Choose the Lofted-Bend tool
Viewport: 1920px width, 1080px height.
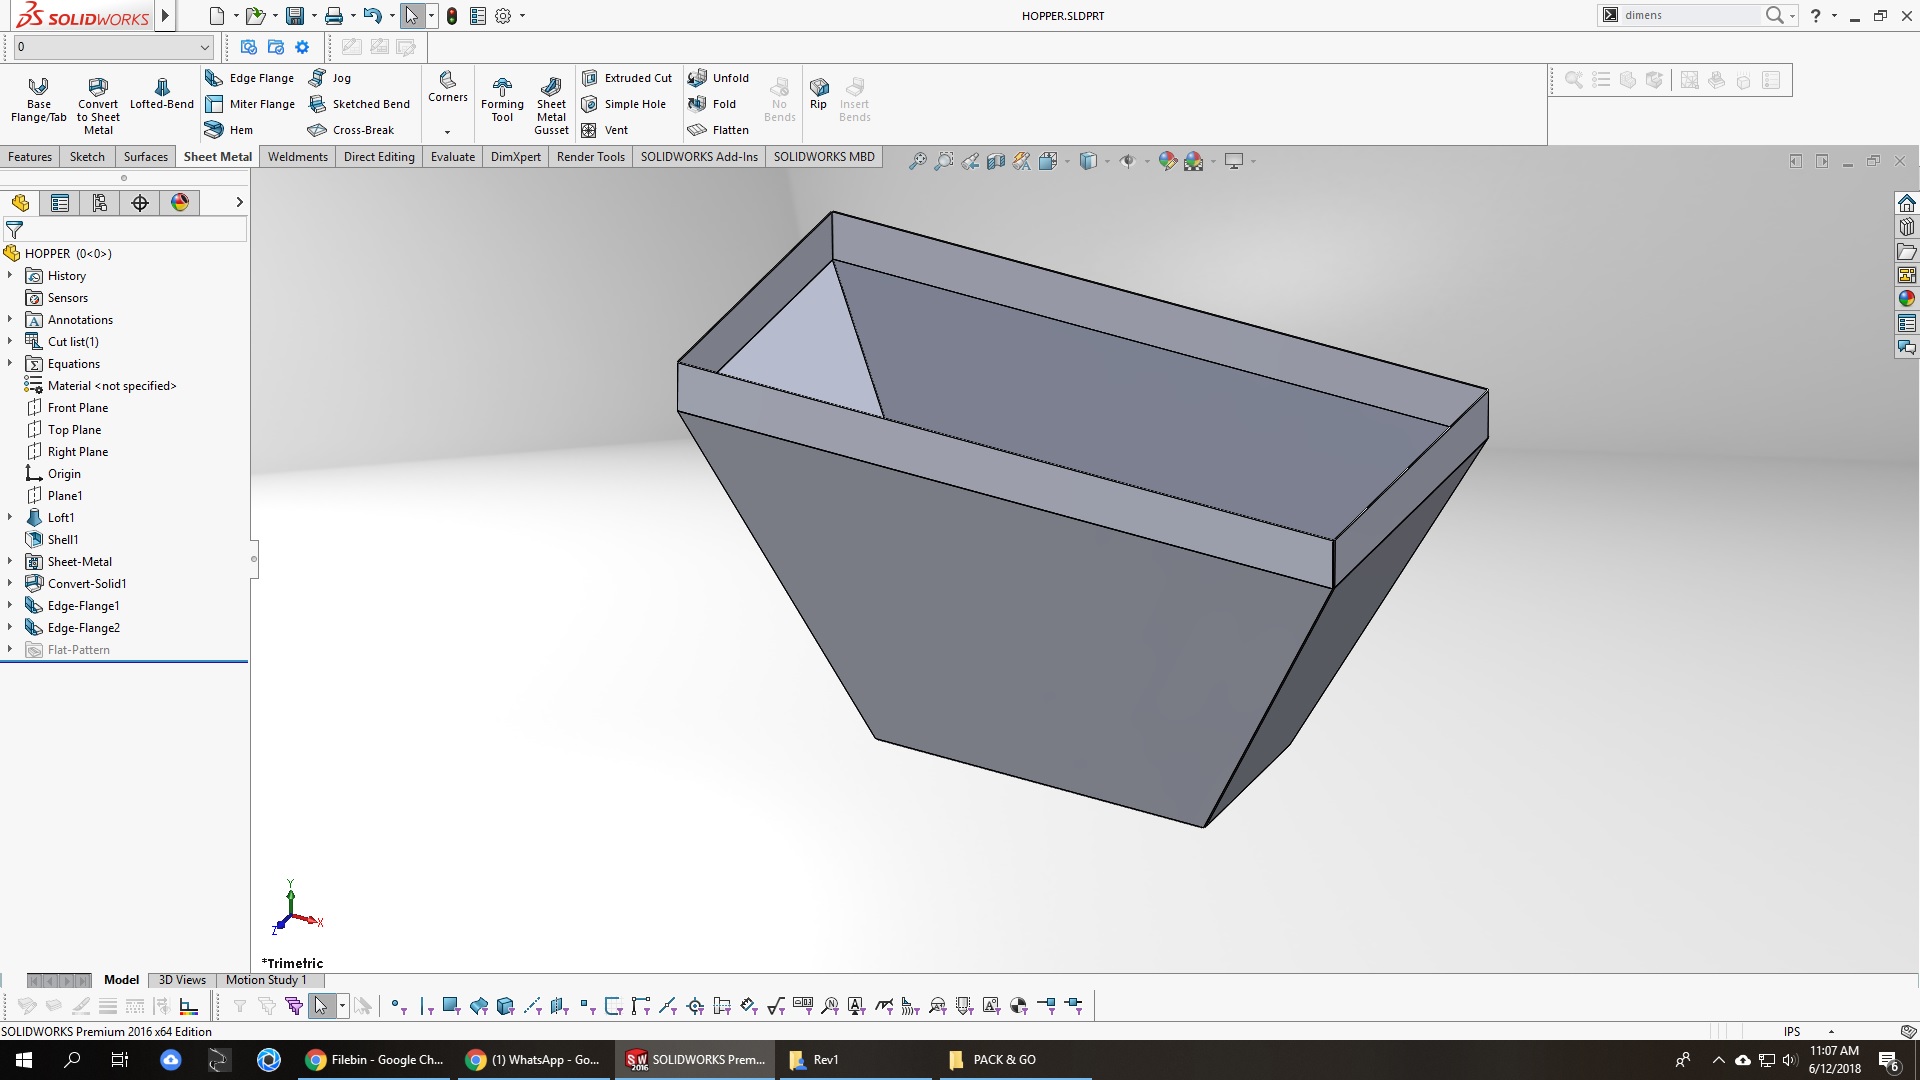pos(162,94)
